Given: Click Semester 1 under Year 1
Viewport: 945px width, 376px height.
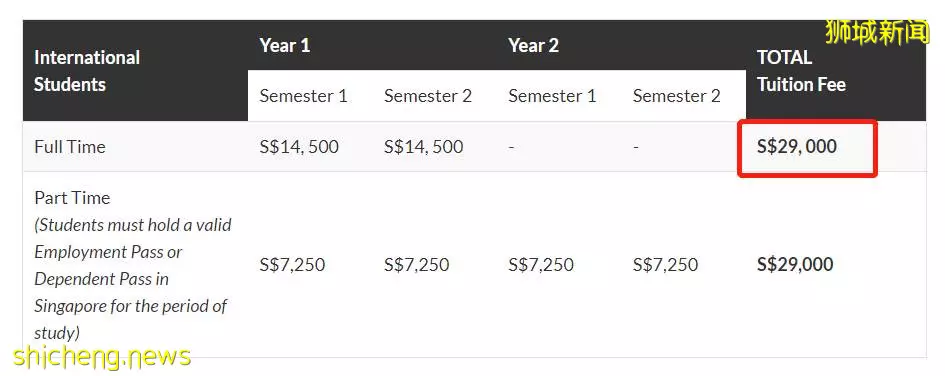Looking at the screenshot, I should tap(303, 96).
